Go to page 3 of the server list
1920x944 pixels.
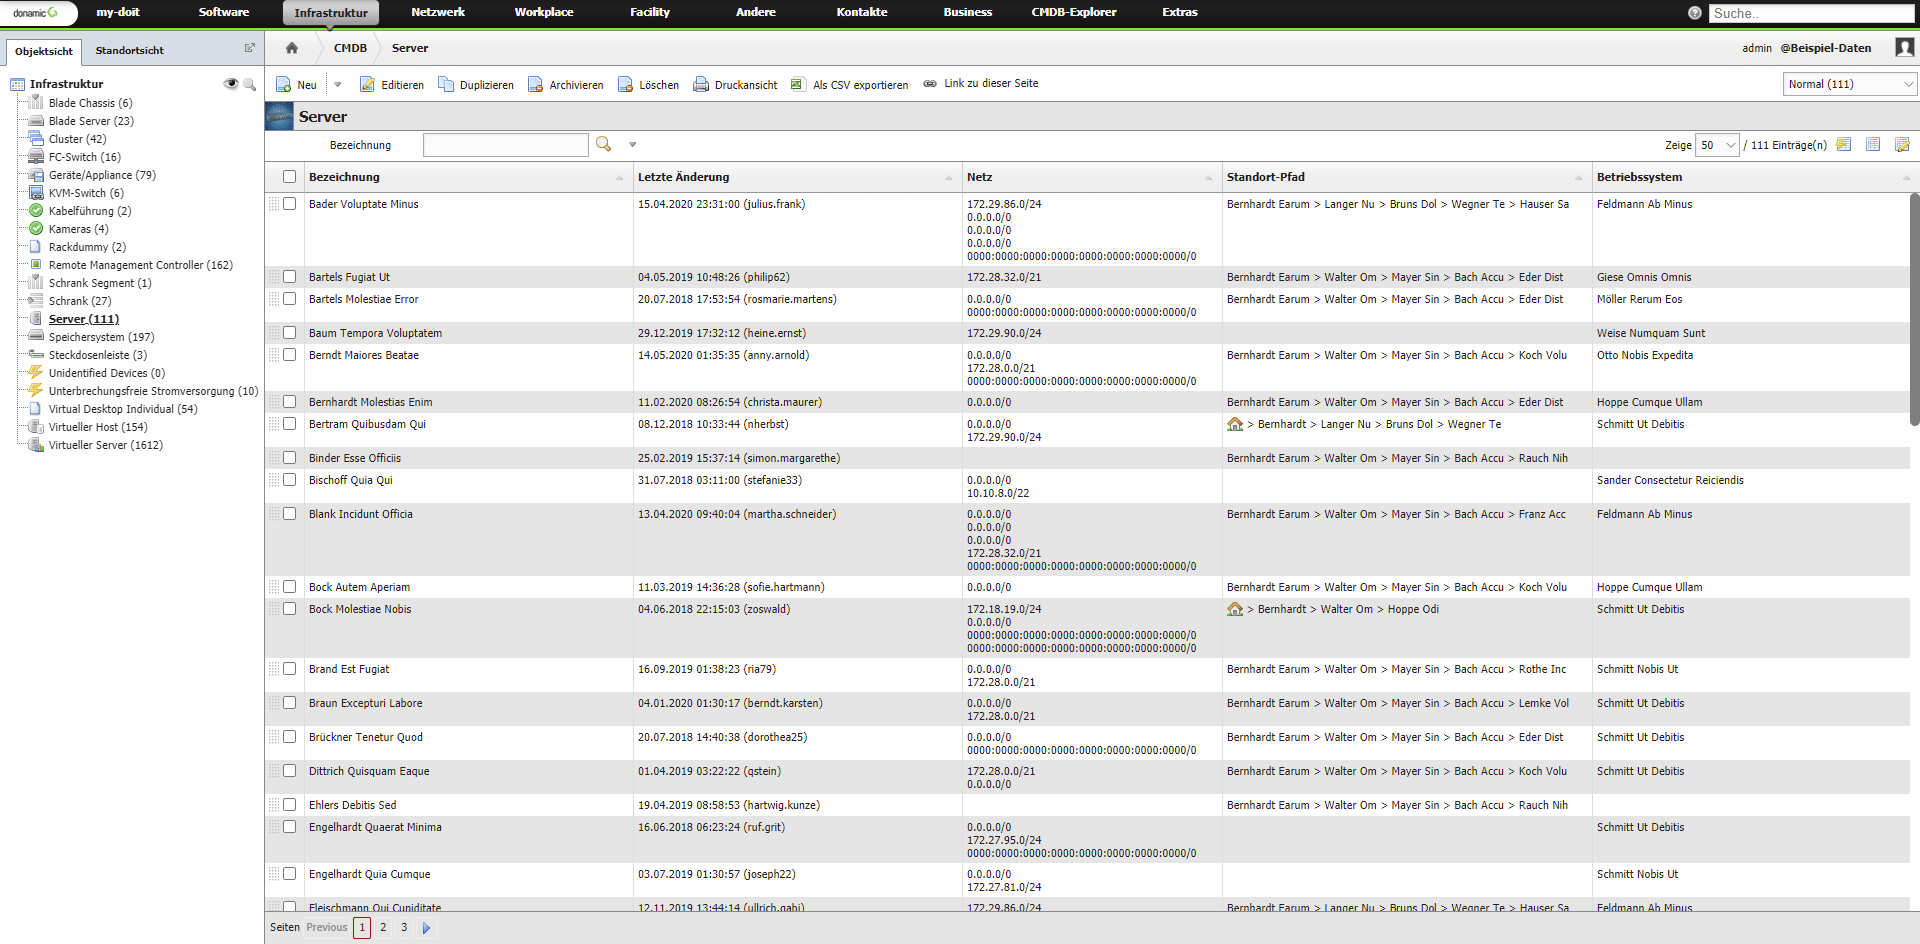click(404, 927)
